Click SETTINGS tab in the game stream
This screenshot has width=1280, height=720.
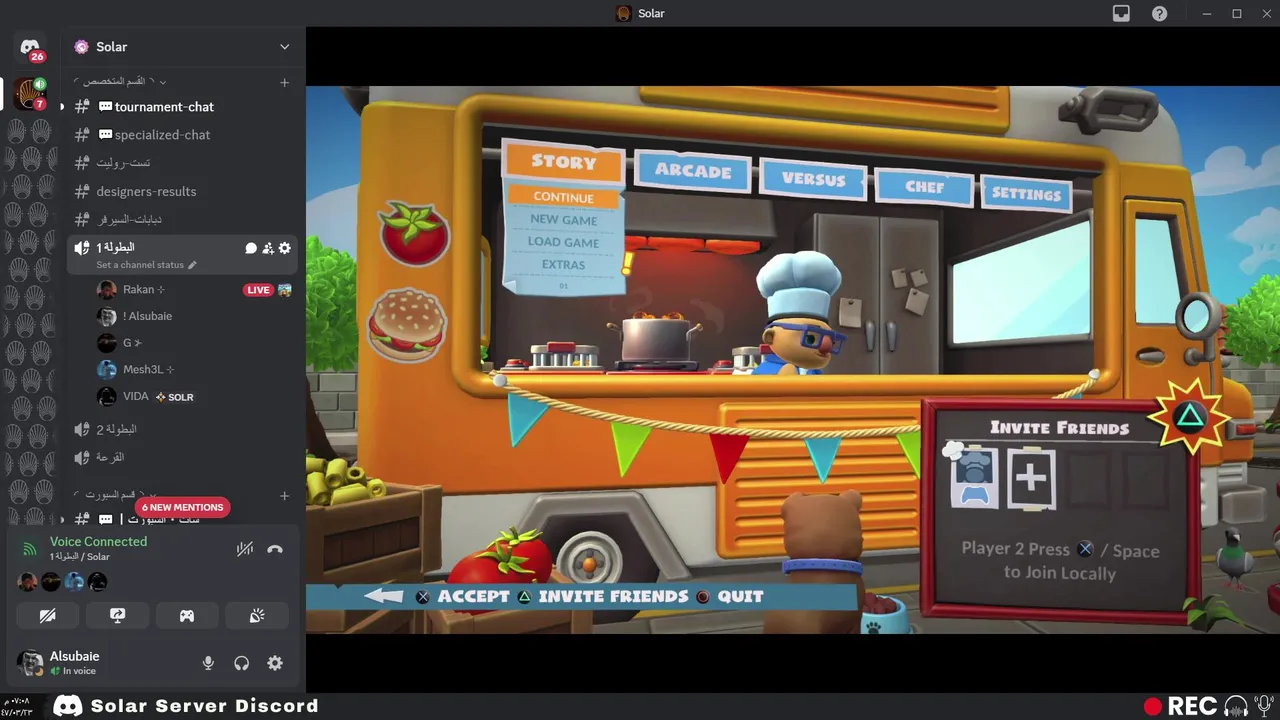pyautogui.click(x=1026, y=194)
